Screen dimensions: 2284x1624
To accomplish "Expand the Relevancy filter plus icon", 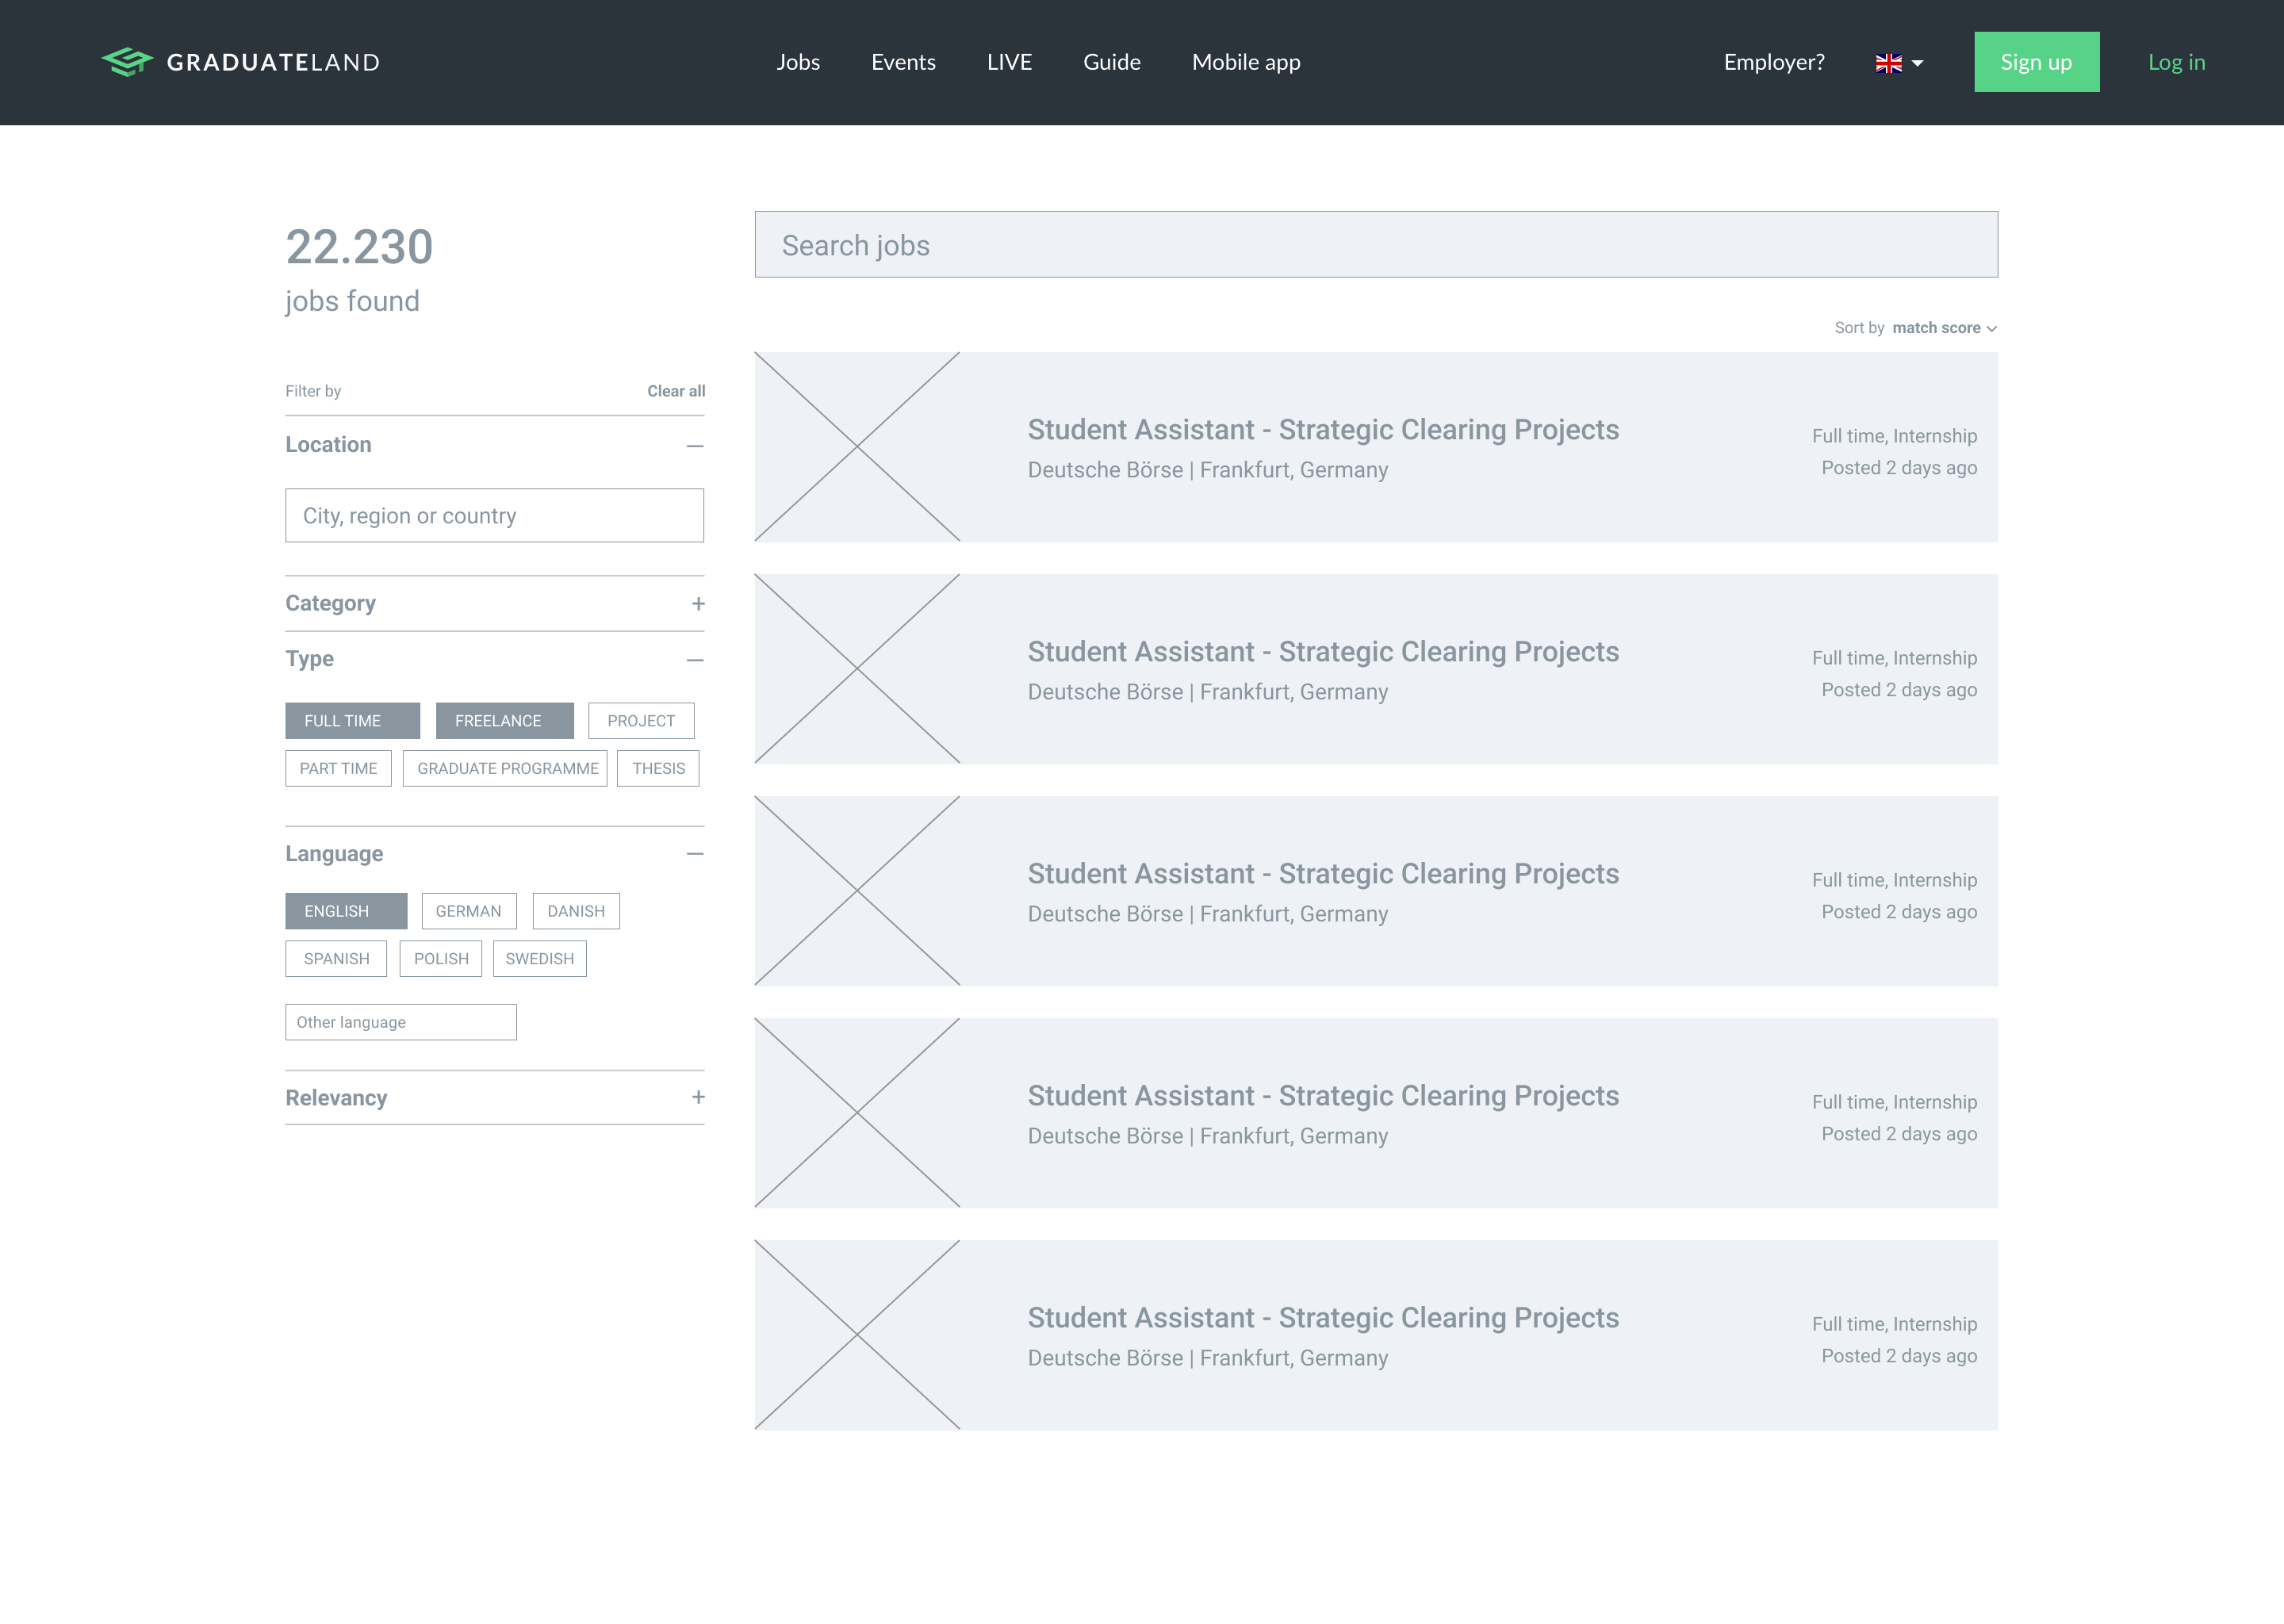I will pyautogui.click(x=698, y=1097).
